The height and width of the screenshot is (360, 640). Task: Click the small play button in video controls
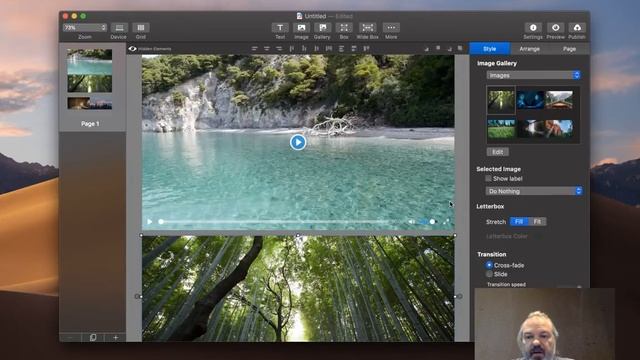(x=150, y=222)
